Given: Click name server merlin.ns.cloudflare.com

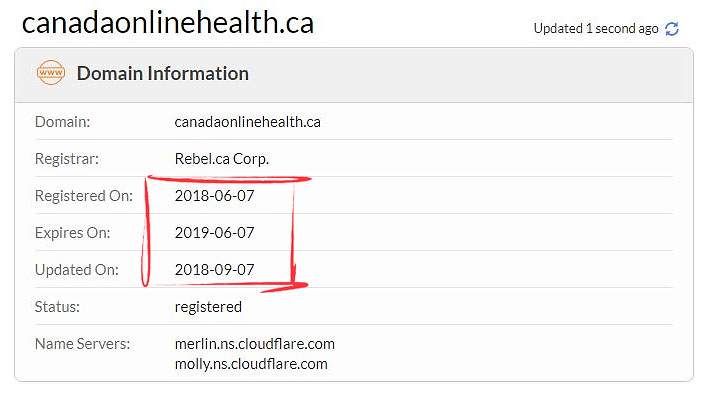Looking at the screenshot, I should 255,344.
